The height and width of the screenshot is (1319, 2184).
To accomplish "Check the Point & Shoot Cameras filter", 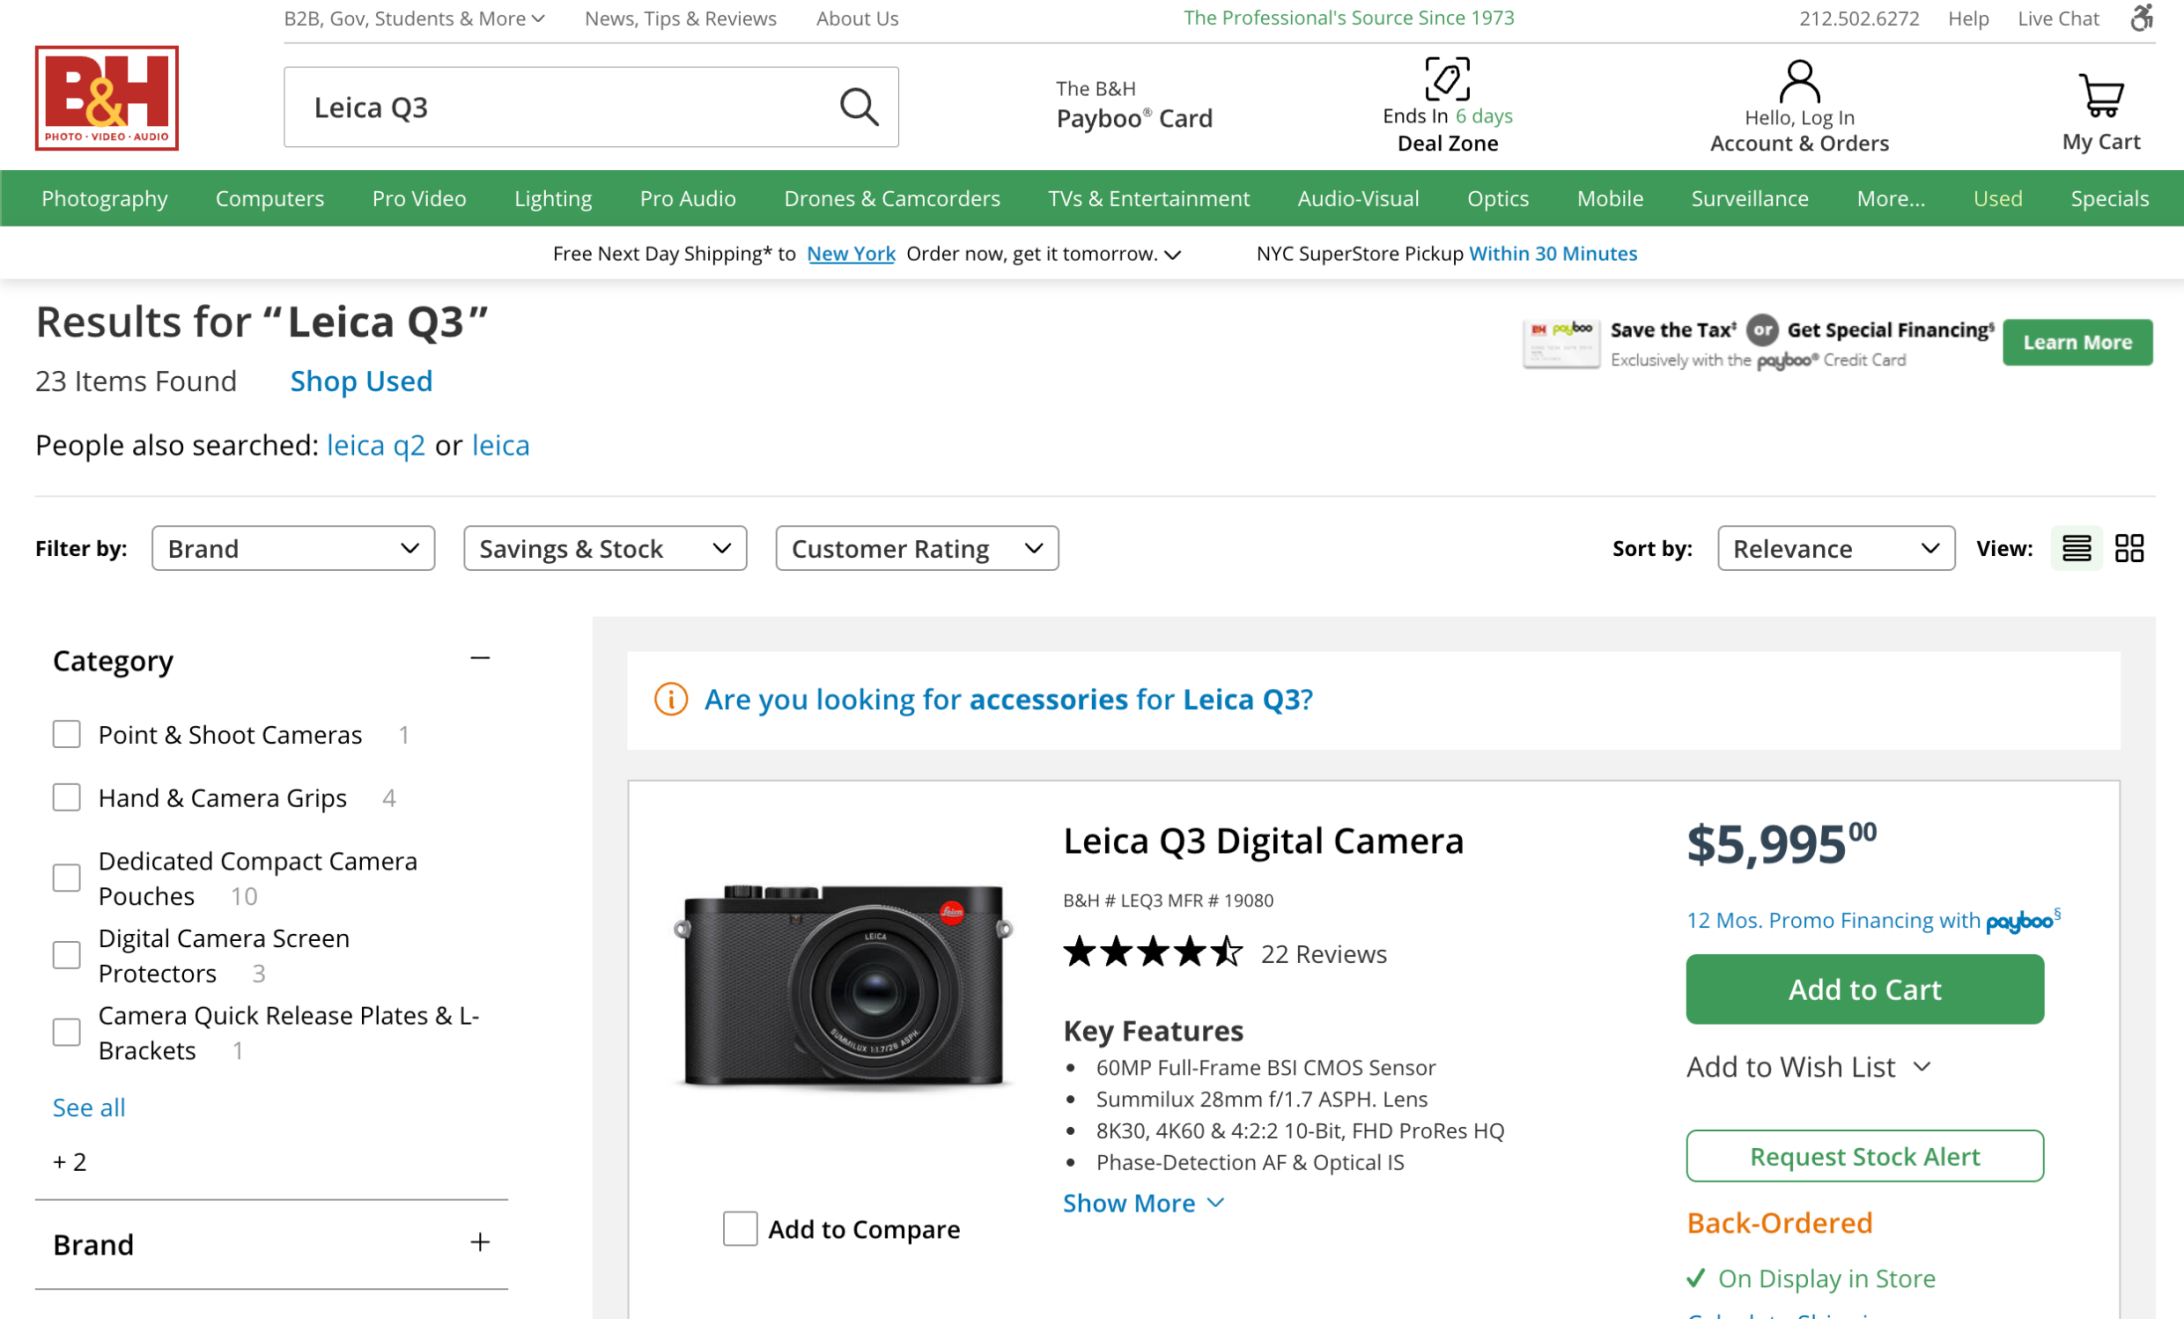I will pyautogui.click(x=67, y=735).
